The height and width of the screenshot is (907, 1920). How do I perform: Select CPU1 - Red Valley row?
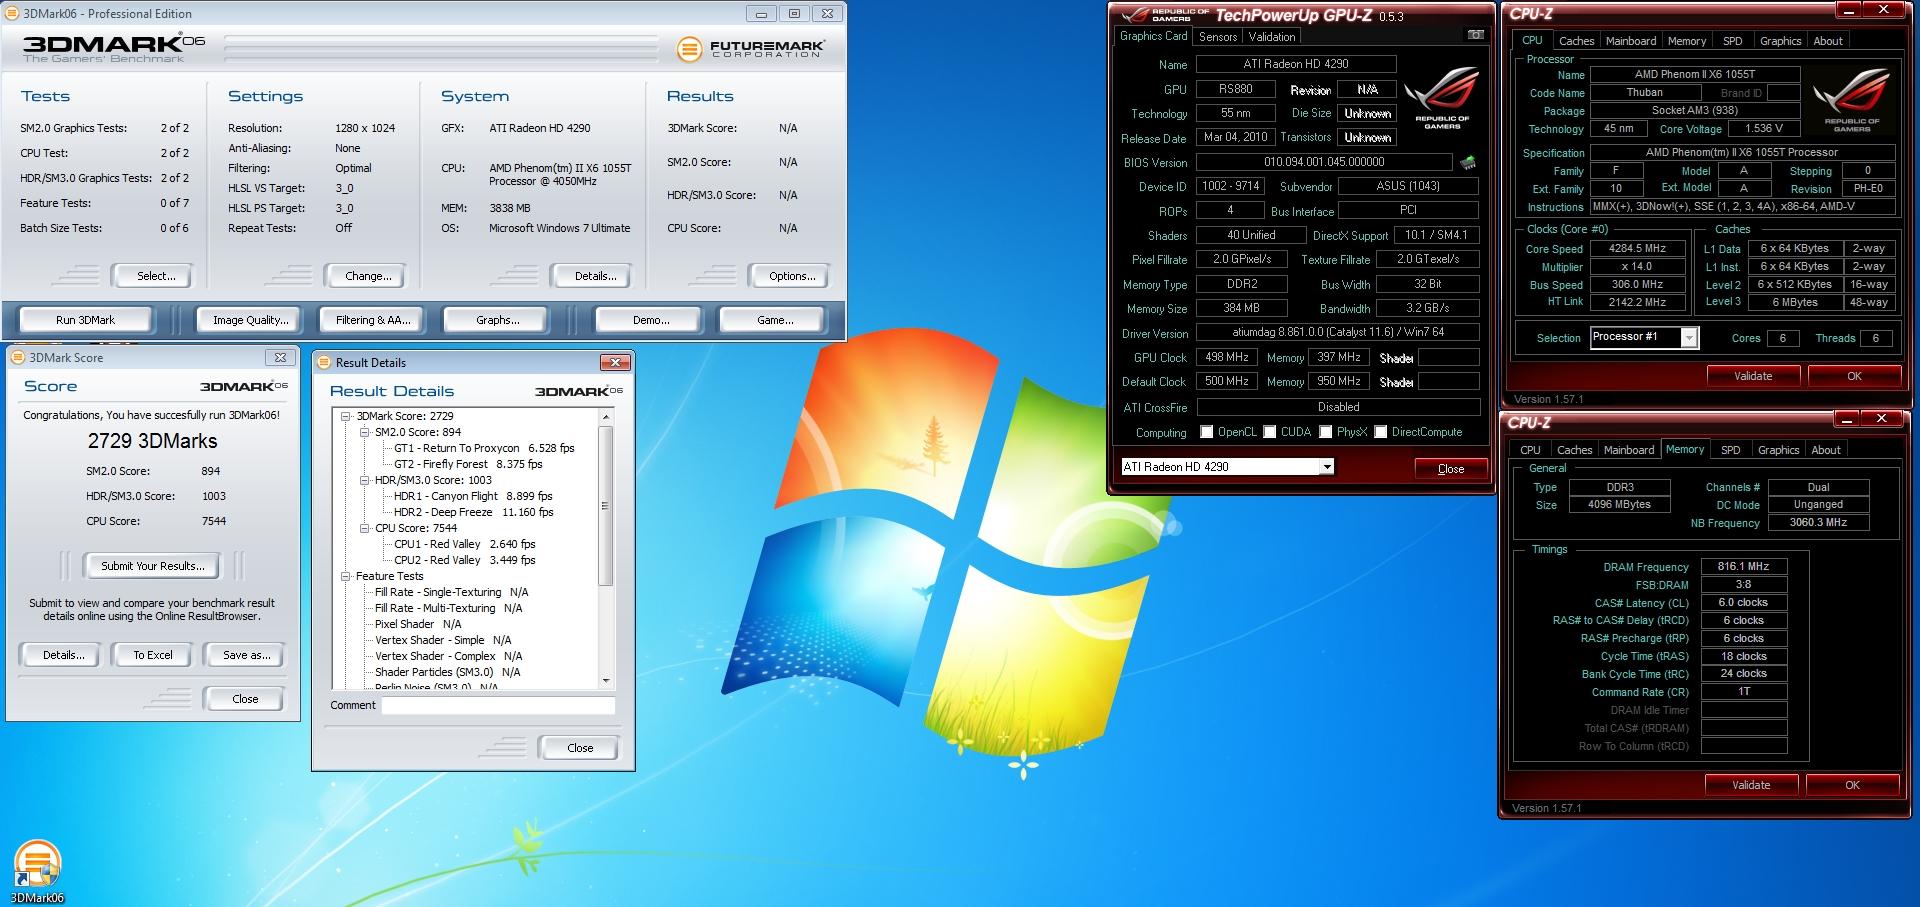click(x=464, y=544)
